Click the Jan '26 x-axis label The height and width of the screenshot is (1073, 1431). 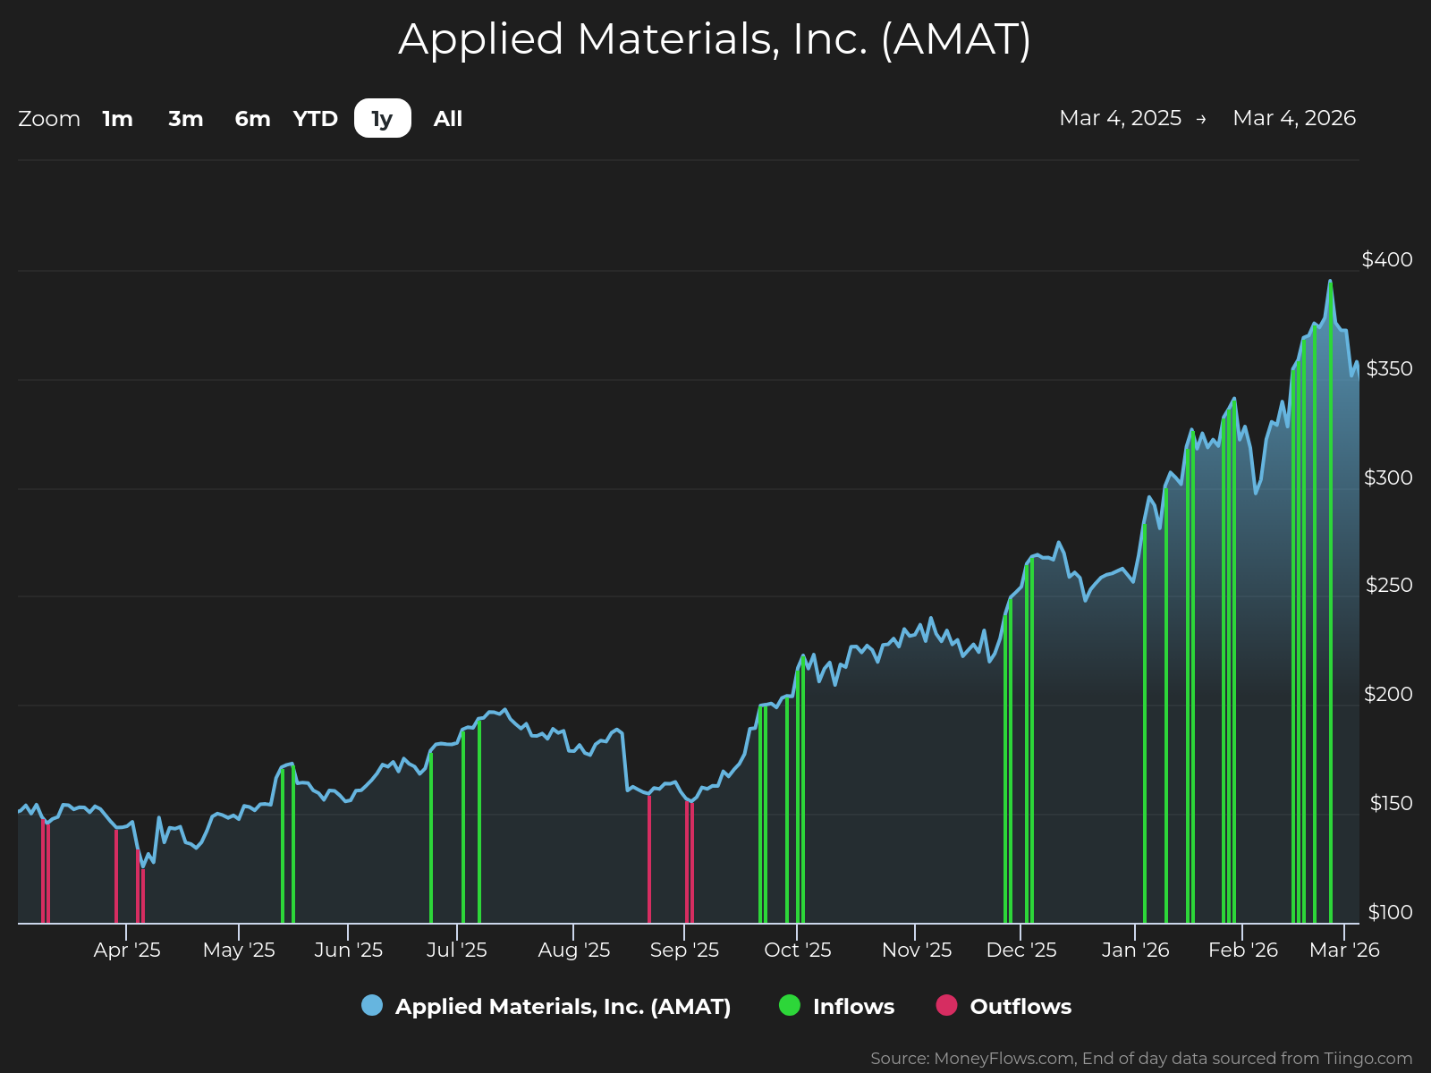tap(1135, 950)
